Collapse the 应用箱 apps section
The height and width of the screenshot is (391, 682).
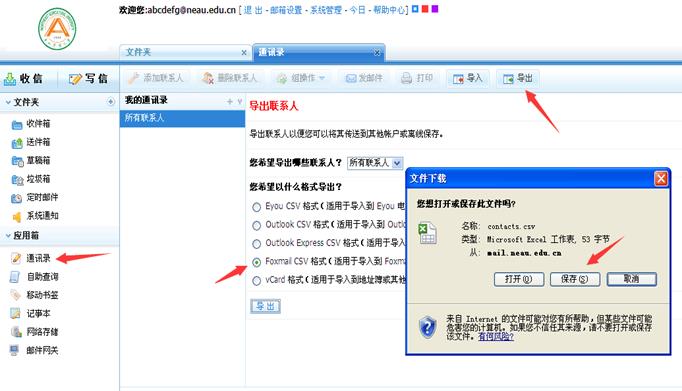tap(8, 236)
